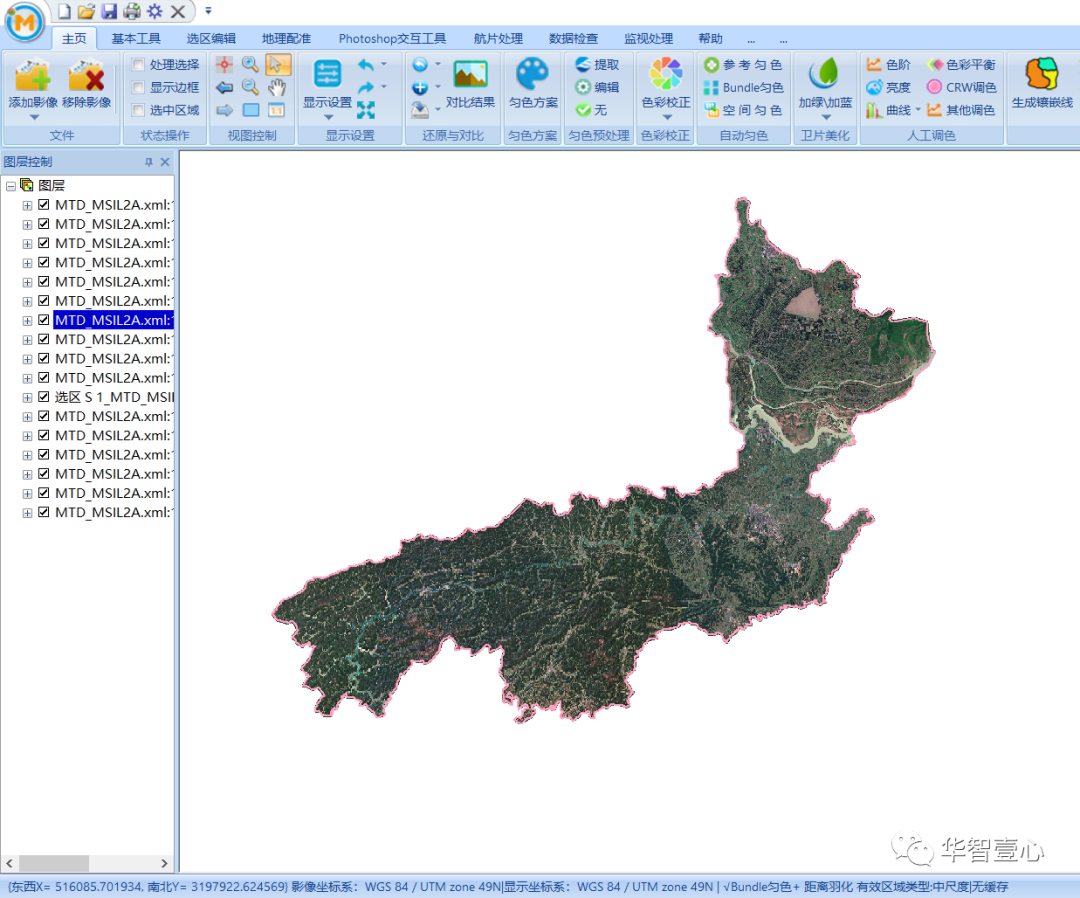Switch to the 地理配准 tab
Image resolution: width=1080 pixels, height=898 pixels.
tap(286, 39)
